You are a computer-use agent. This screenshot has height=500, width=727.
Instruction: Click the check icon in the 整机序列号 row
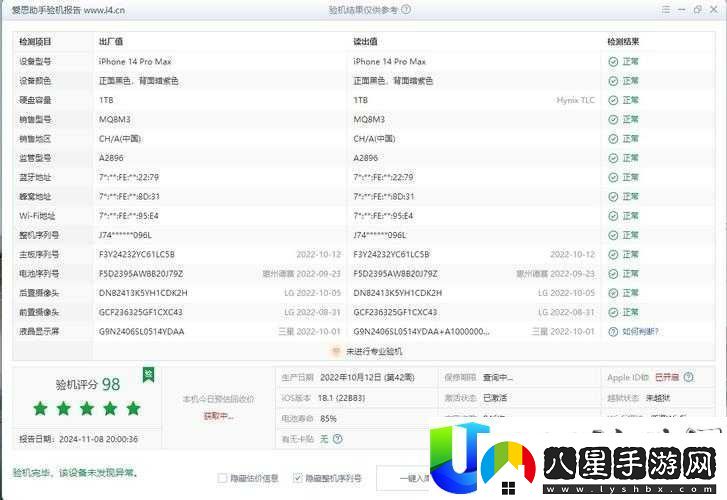click(x=613, y=235)
